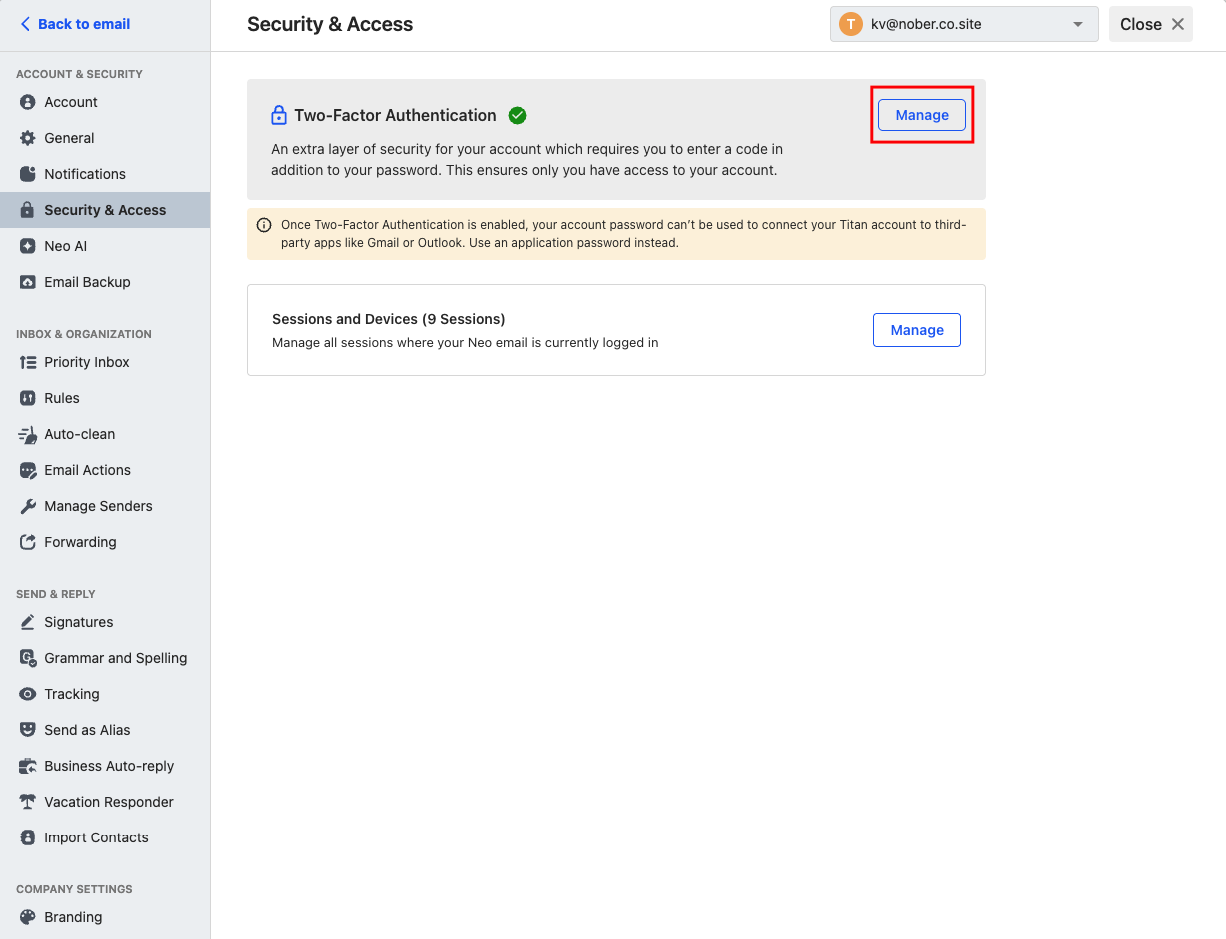The height and width of the screenshot is (939, 1226).
Task: Click the Vacation Responder palm tree icon
Action: (28, 802)
